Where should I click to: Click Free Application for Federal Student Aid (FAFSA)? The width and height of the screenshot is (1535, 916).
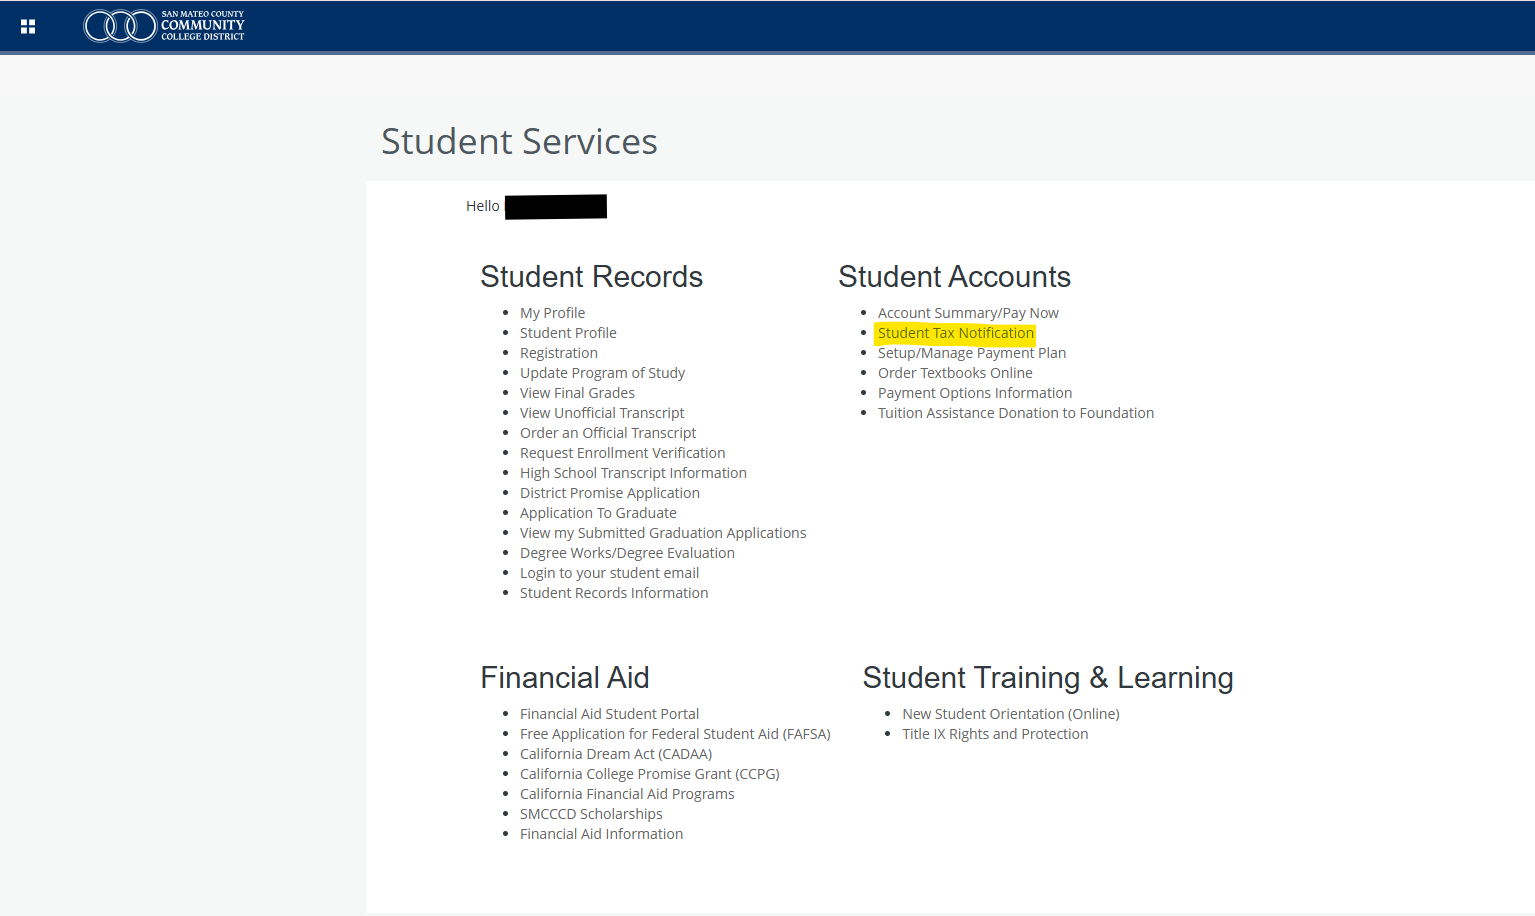(675, 734)
